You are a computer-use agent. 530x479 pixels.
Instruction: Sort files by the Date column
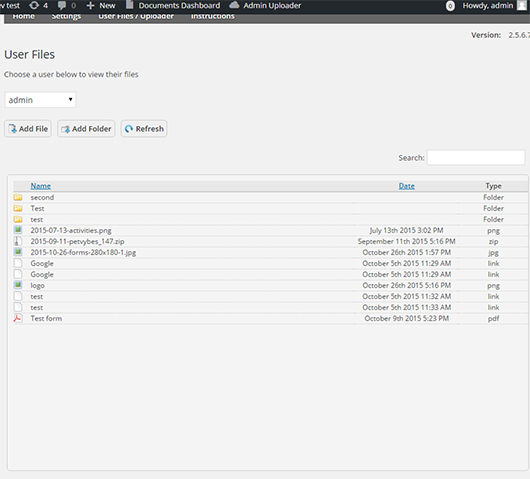tap(407, 186)
